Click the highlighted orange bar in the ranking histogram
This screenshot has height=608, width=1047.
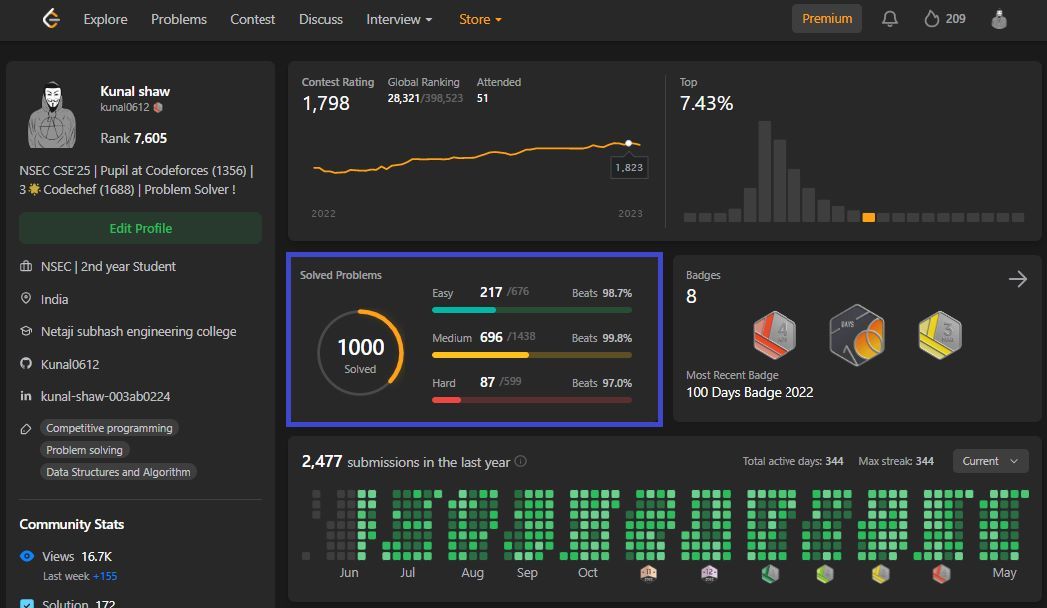(x=869, y=217)
